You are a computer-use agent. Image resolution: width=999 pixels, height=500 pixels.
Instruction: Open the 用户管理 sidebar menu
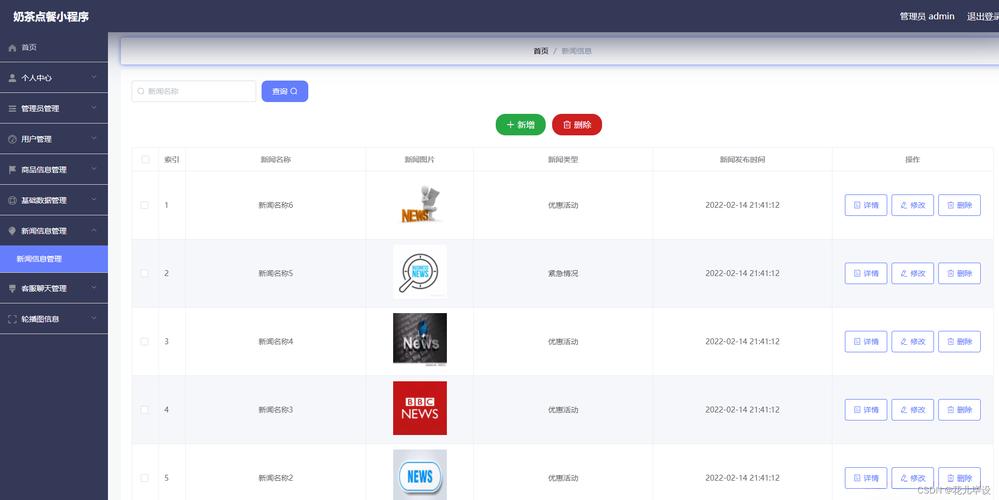[x=54, y=139]
